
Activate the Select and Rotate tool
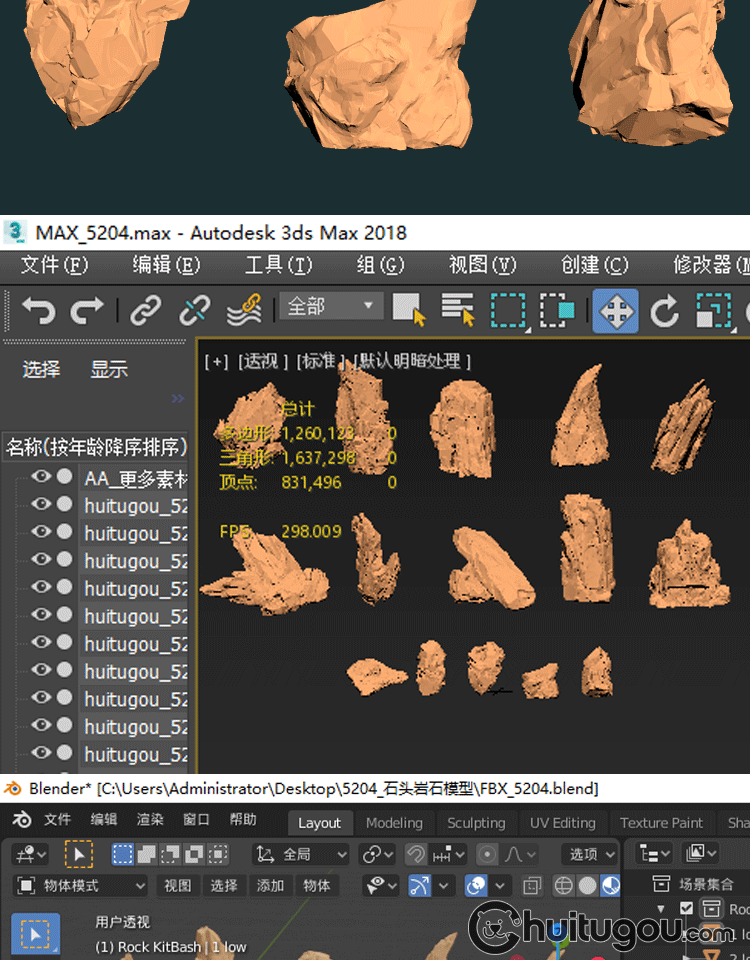coord(665,311)
